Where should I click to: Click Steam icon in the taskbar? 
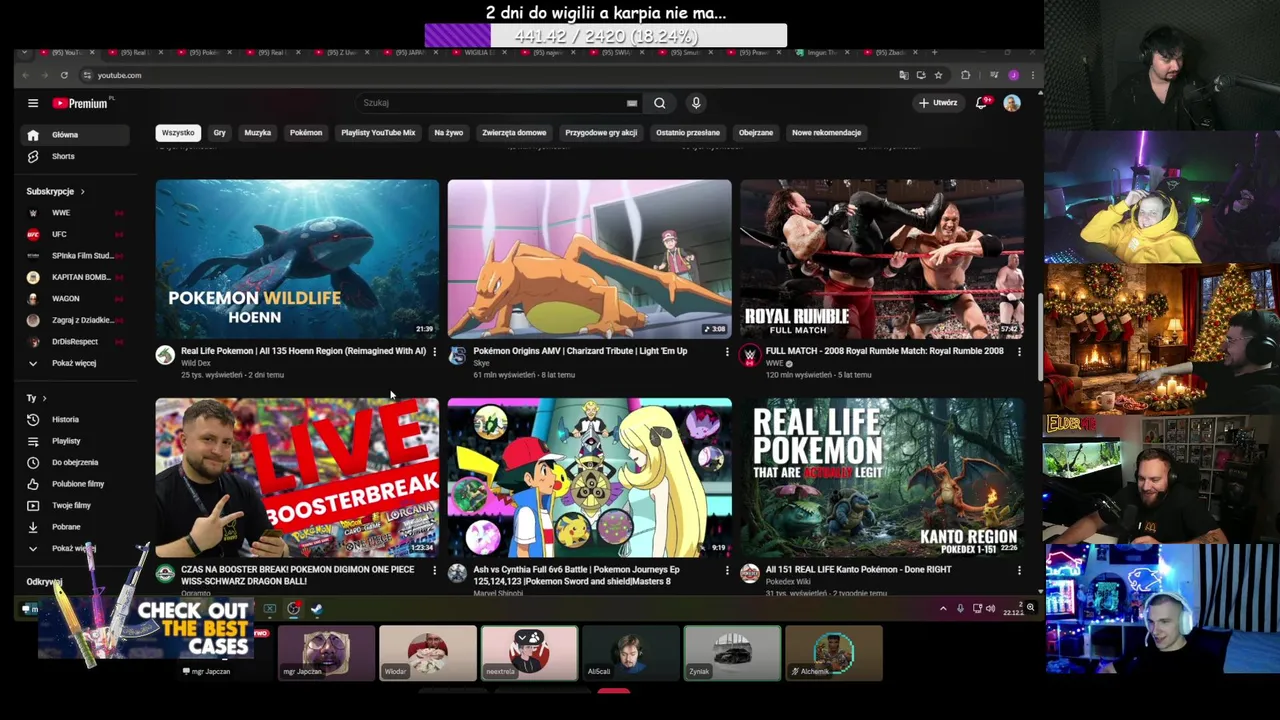point(316,608)
